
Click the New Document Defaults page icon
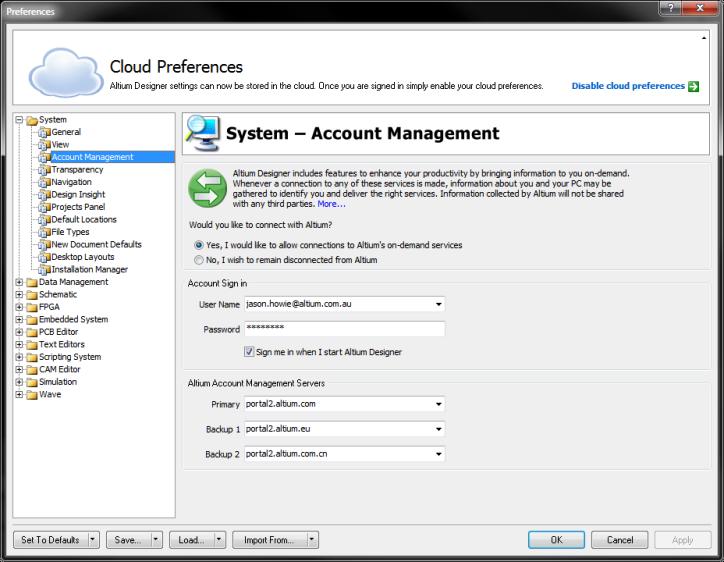[44, 245]
